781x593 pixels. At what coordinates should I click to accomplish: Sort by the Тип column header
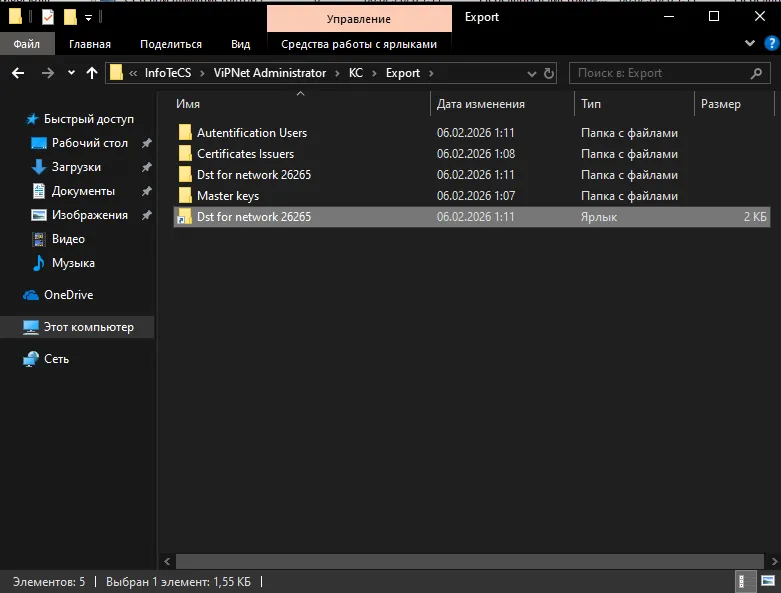591,104
